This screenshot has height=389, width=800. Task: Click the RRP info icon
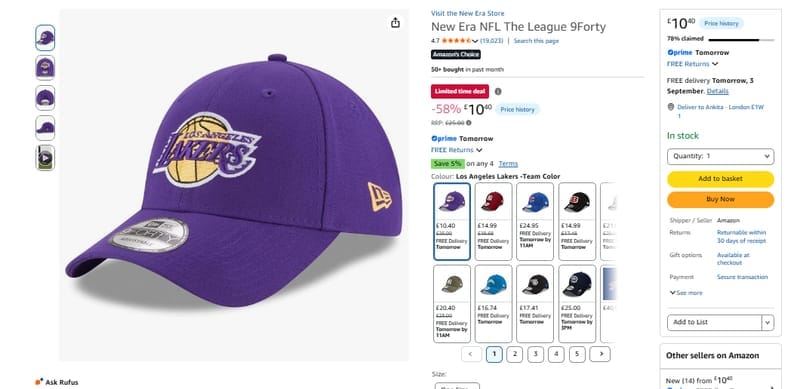click(468, 123)
